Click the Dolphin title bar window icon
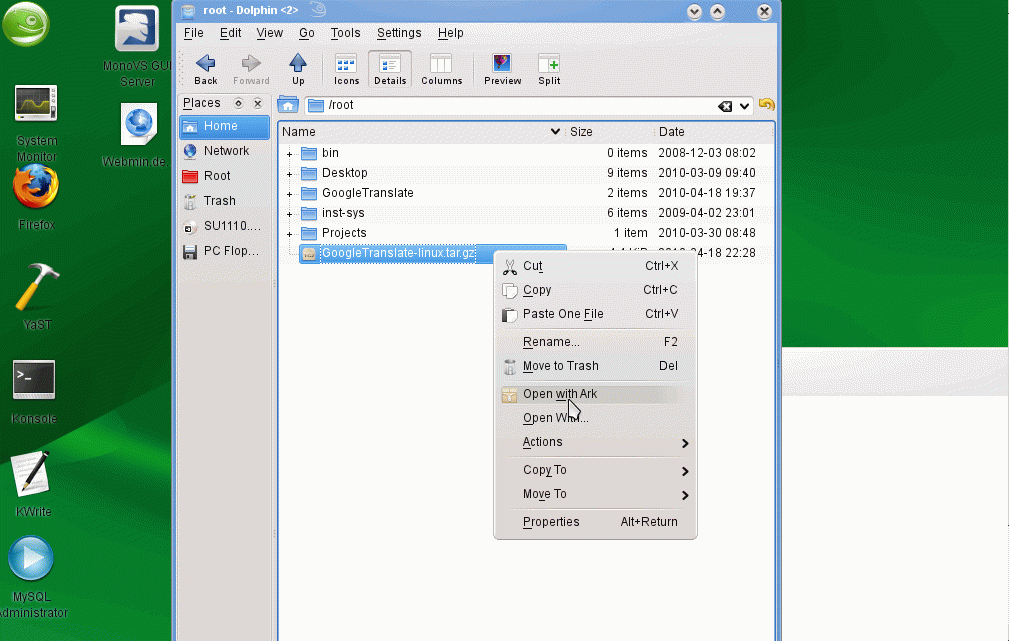This screenshot has width=1009, height=641. pos(188,11)
